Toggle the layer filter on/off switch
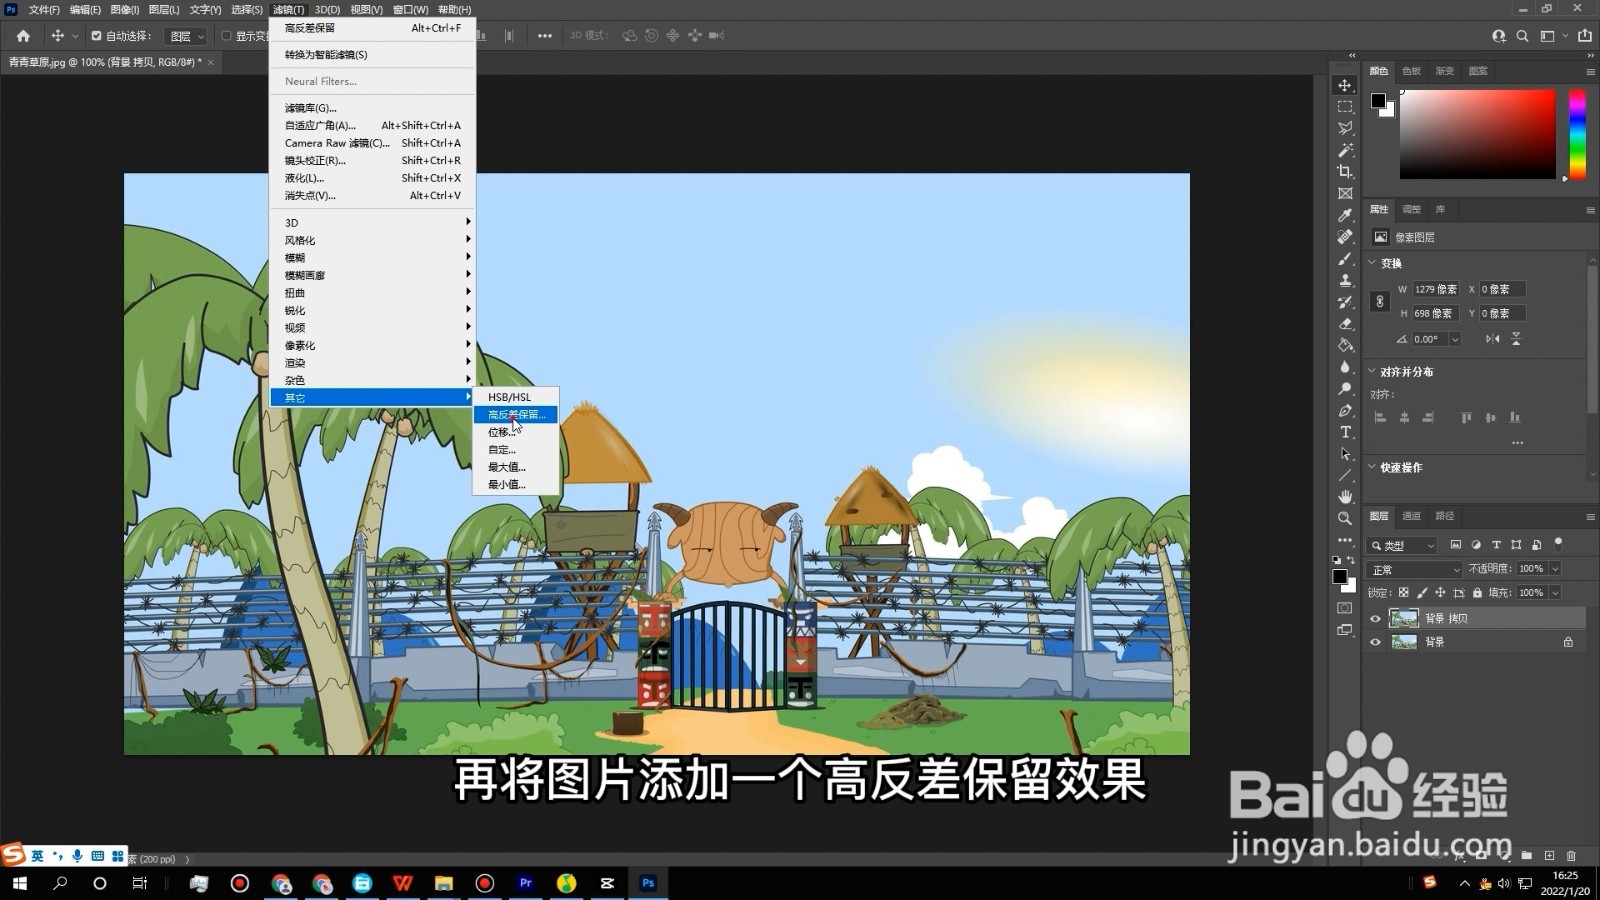Image resolution: width=1600 pixels, height=900 pixels. pyautogui.click(x=1558, y=543)
